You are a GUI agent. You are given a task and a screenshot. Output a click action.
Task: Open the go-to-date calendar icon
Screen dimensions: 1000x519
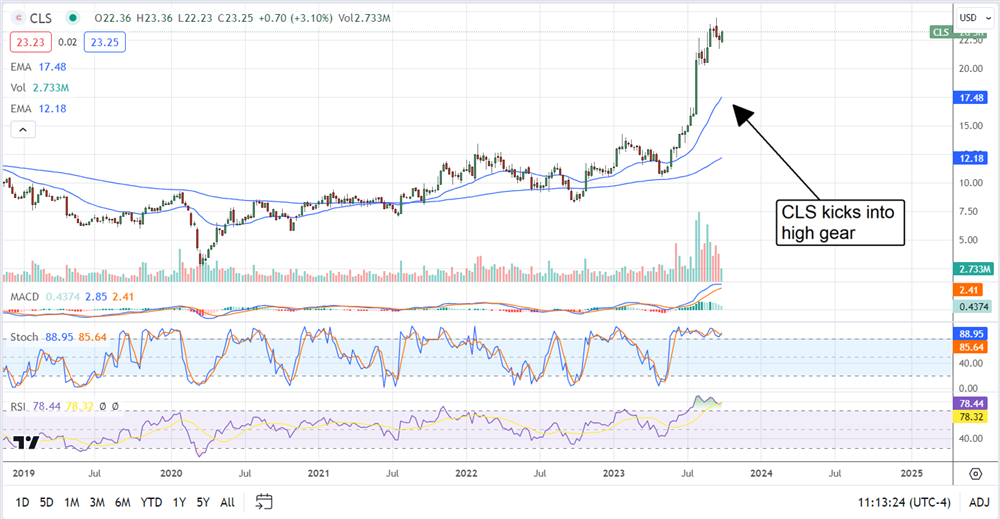pos(264,500)
